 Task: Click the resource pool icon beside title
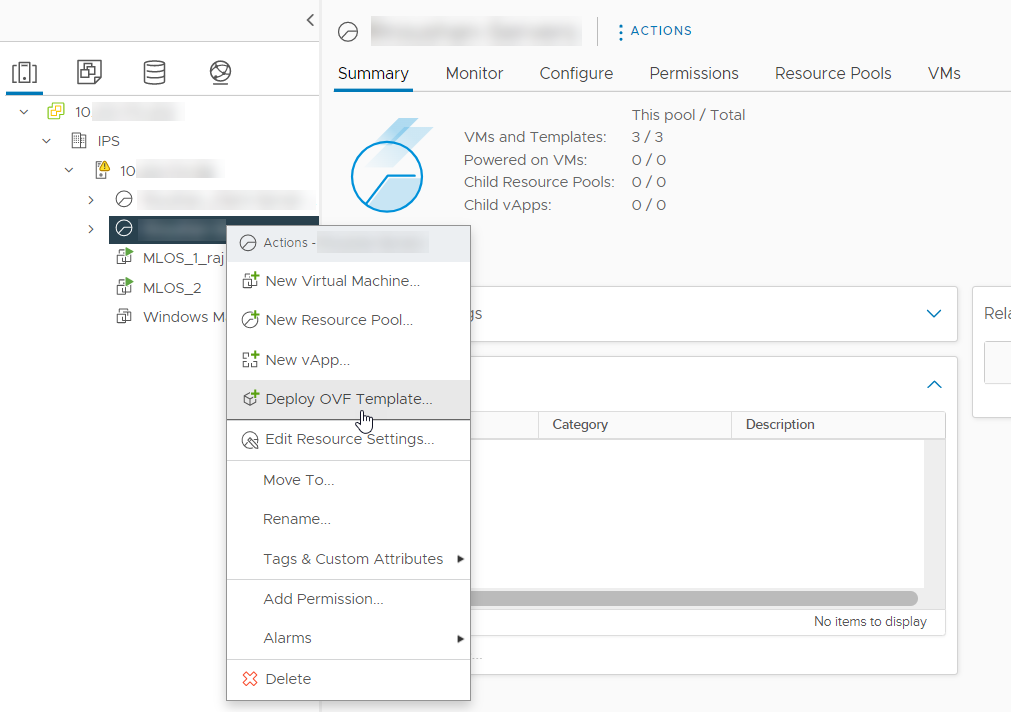[348, 32]
